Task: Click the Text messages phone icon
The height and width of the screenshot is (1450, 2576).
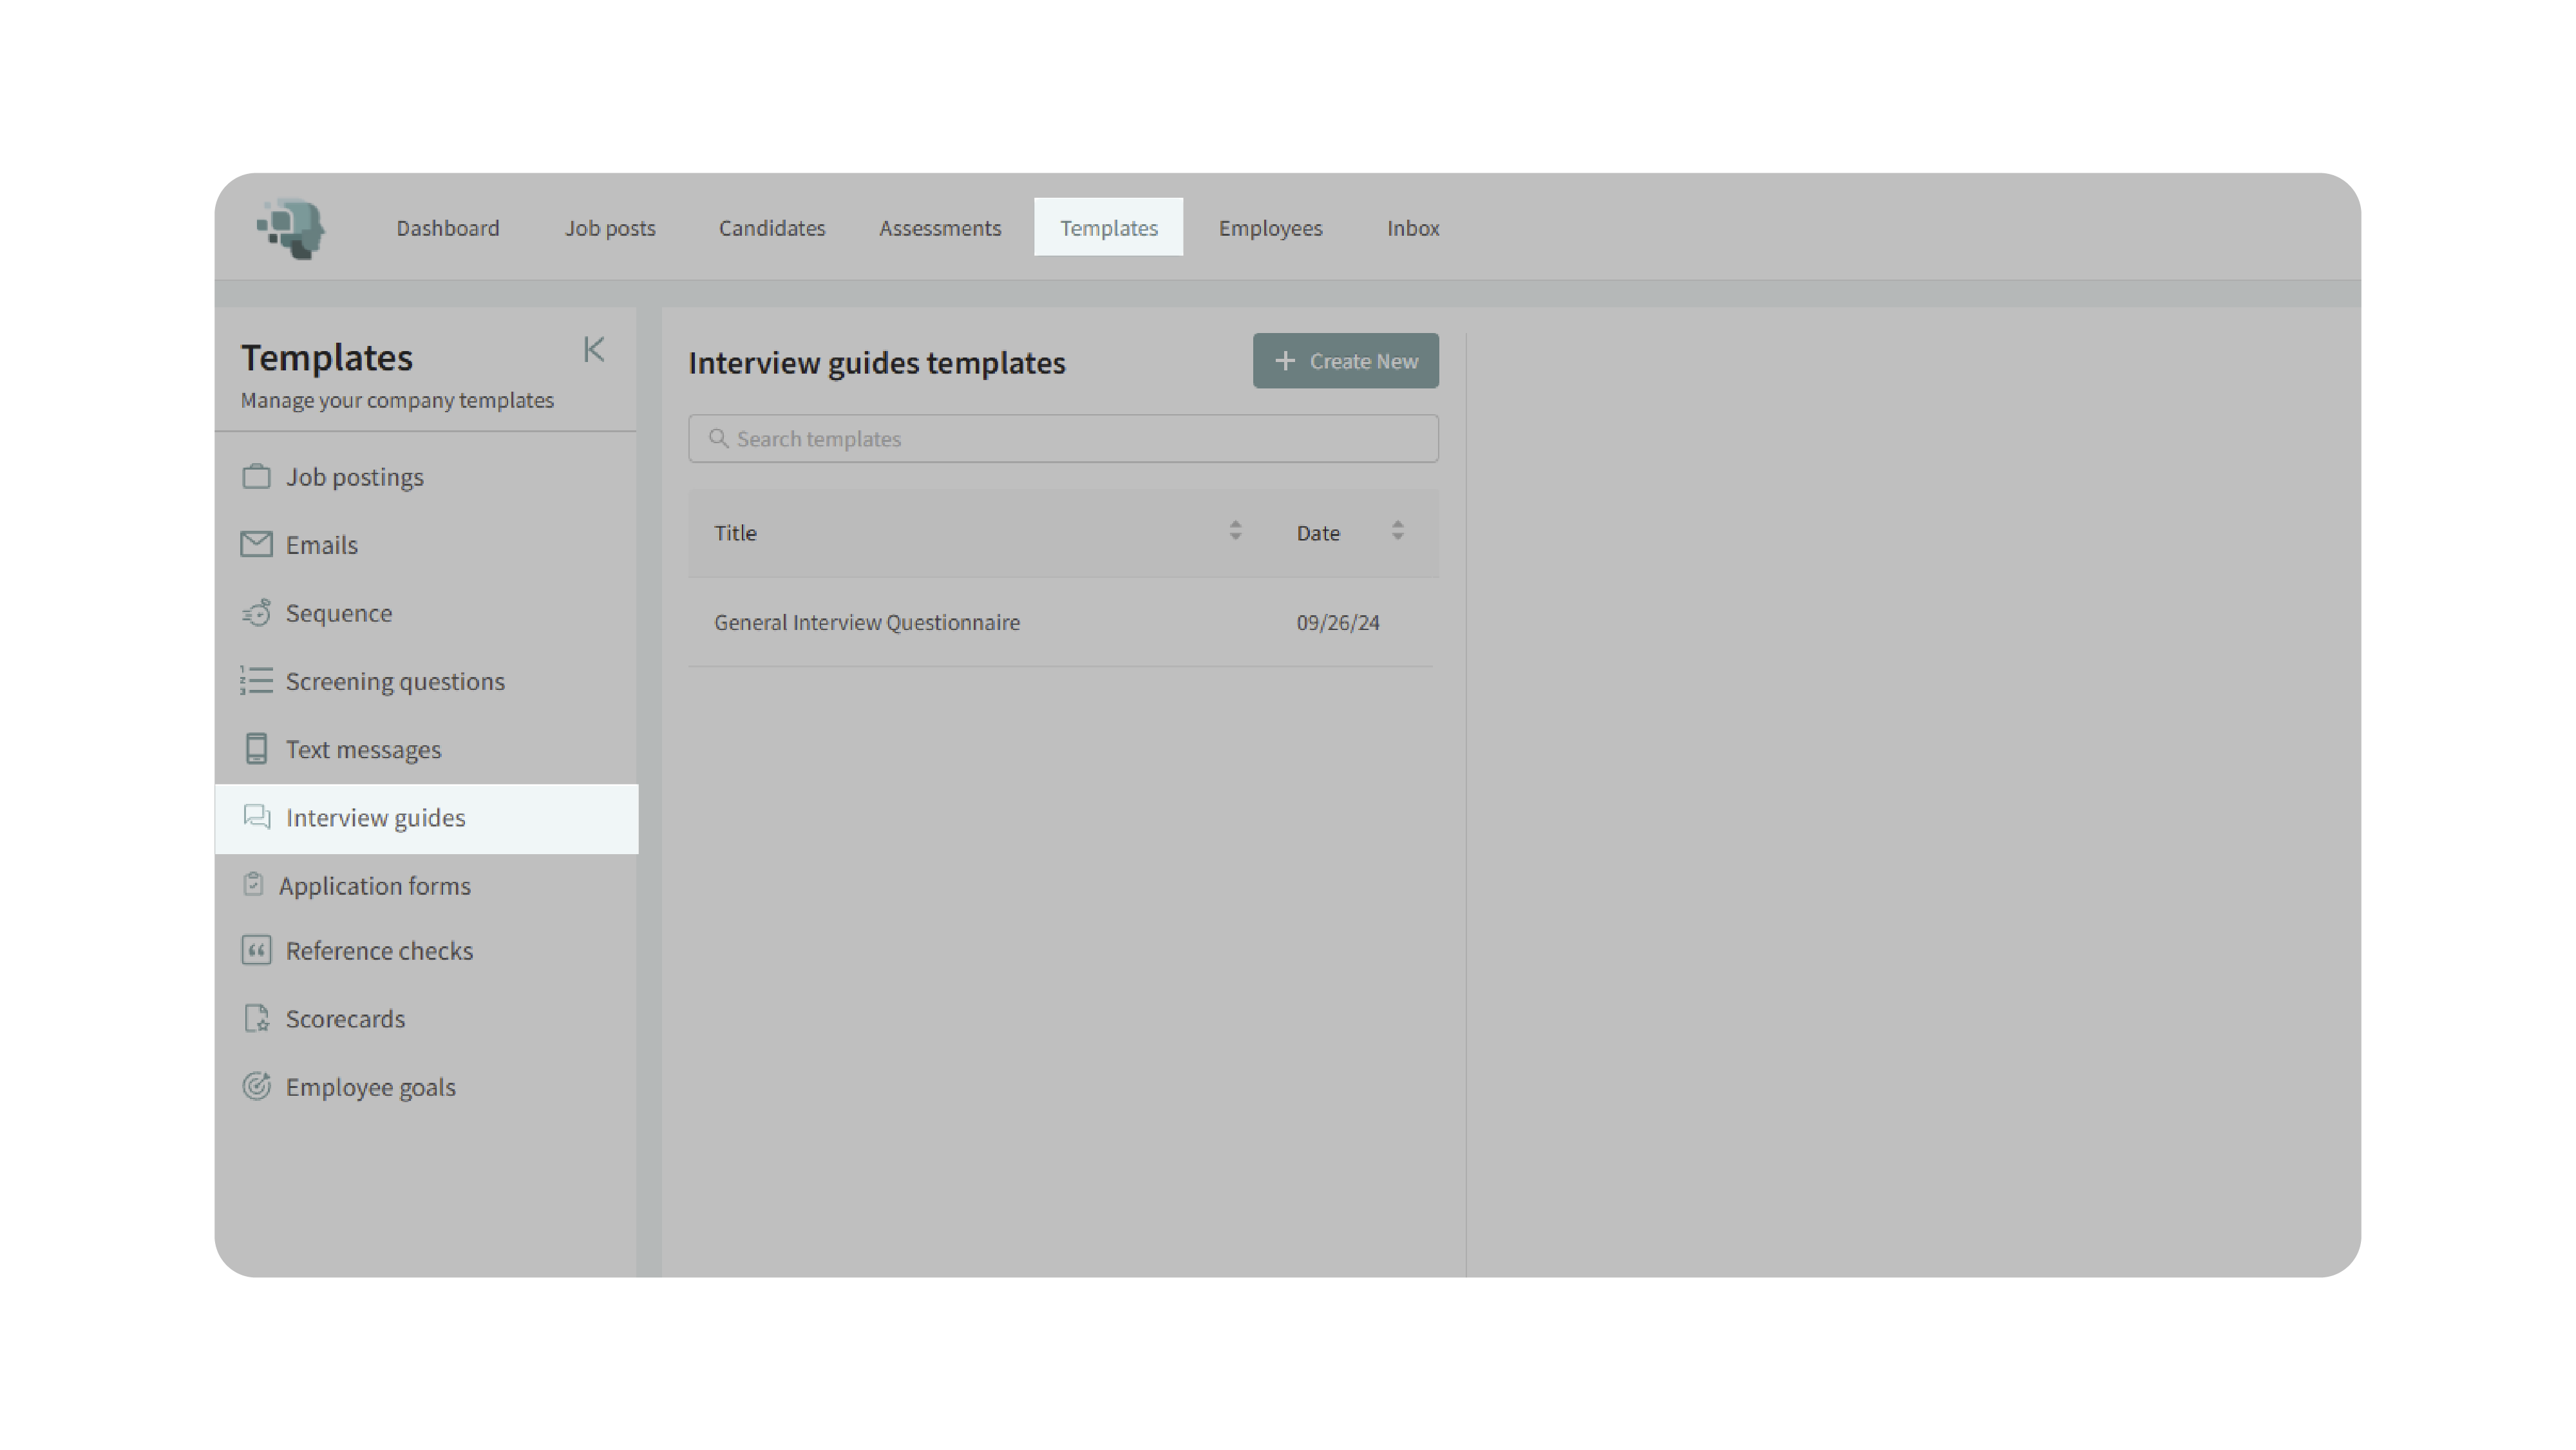Action: point(256,749)
